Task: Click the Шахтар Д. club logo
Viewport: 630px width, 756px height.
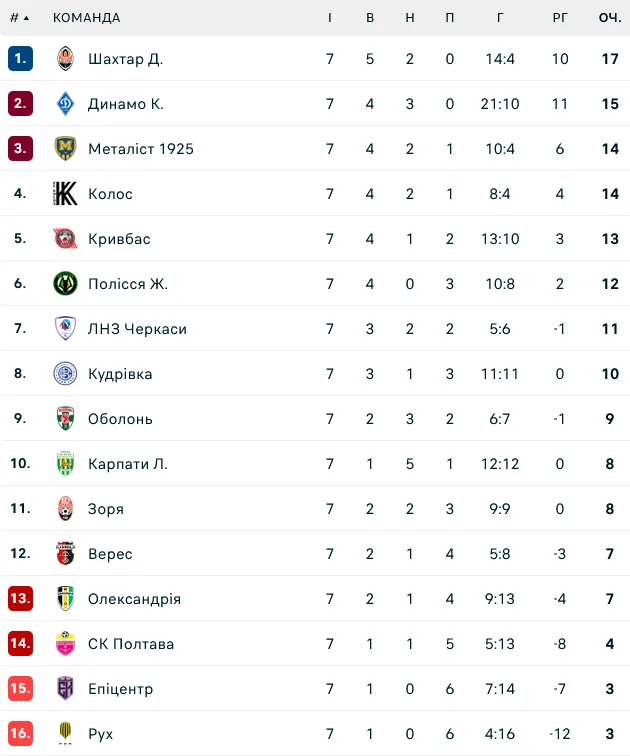Action: pyautogui.click(x=65, y=59)
